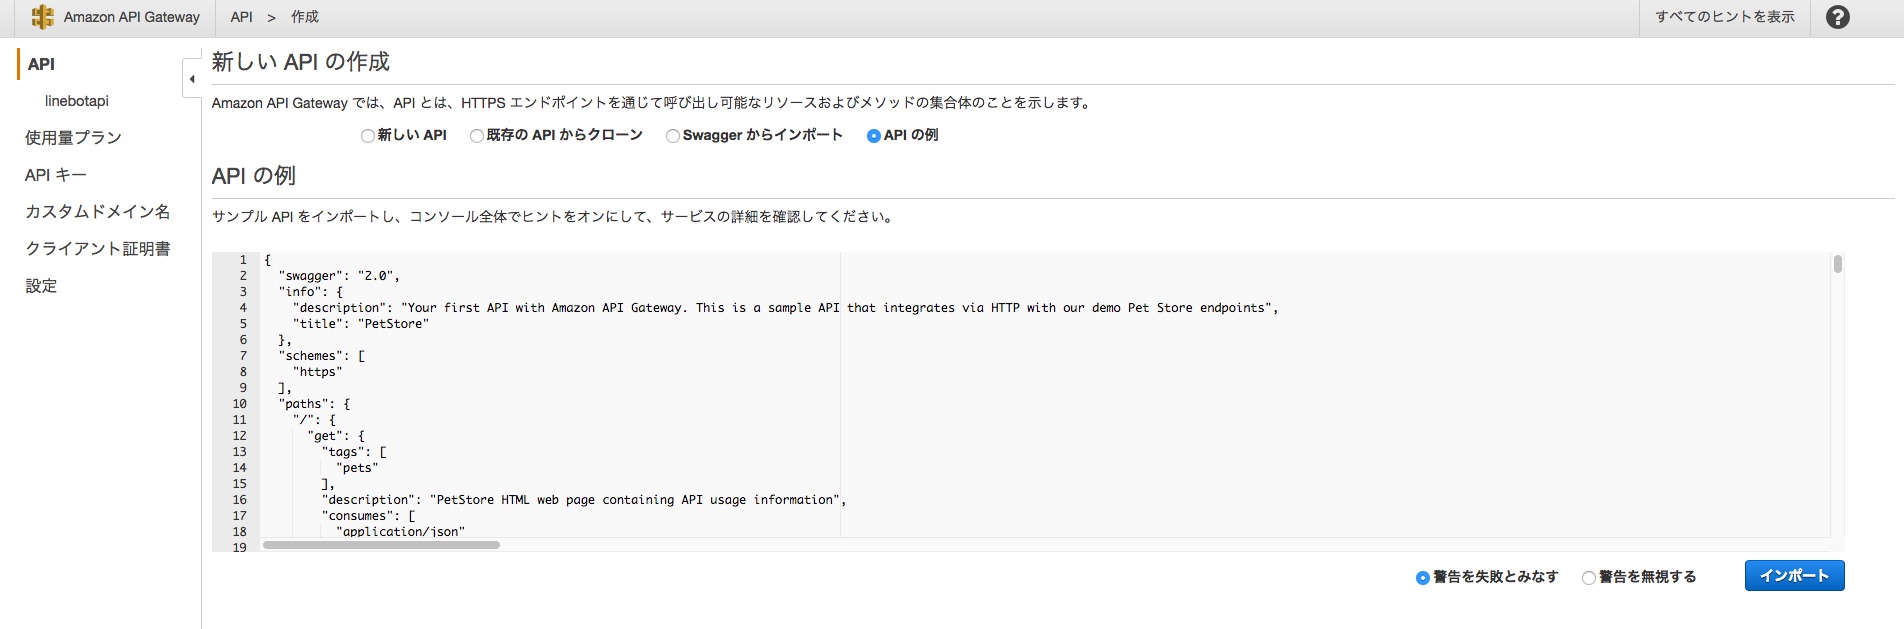Click the "consumes": [ line
This screenshot has height=629, width=1904.
pos(368,516)
